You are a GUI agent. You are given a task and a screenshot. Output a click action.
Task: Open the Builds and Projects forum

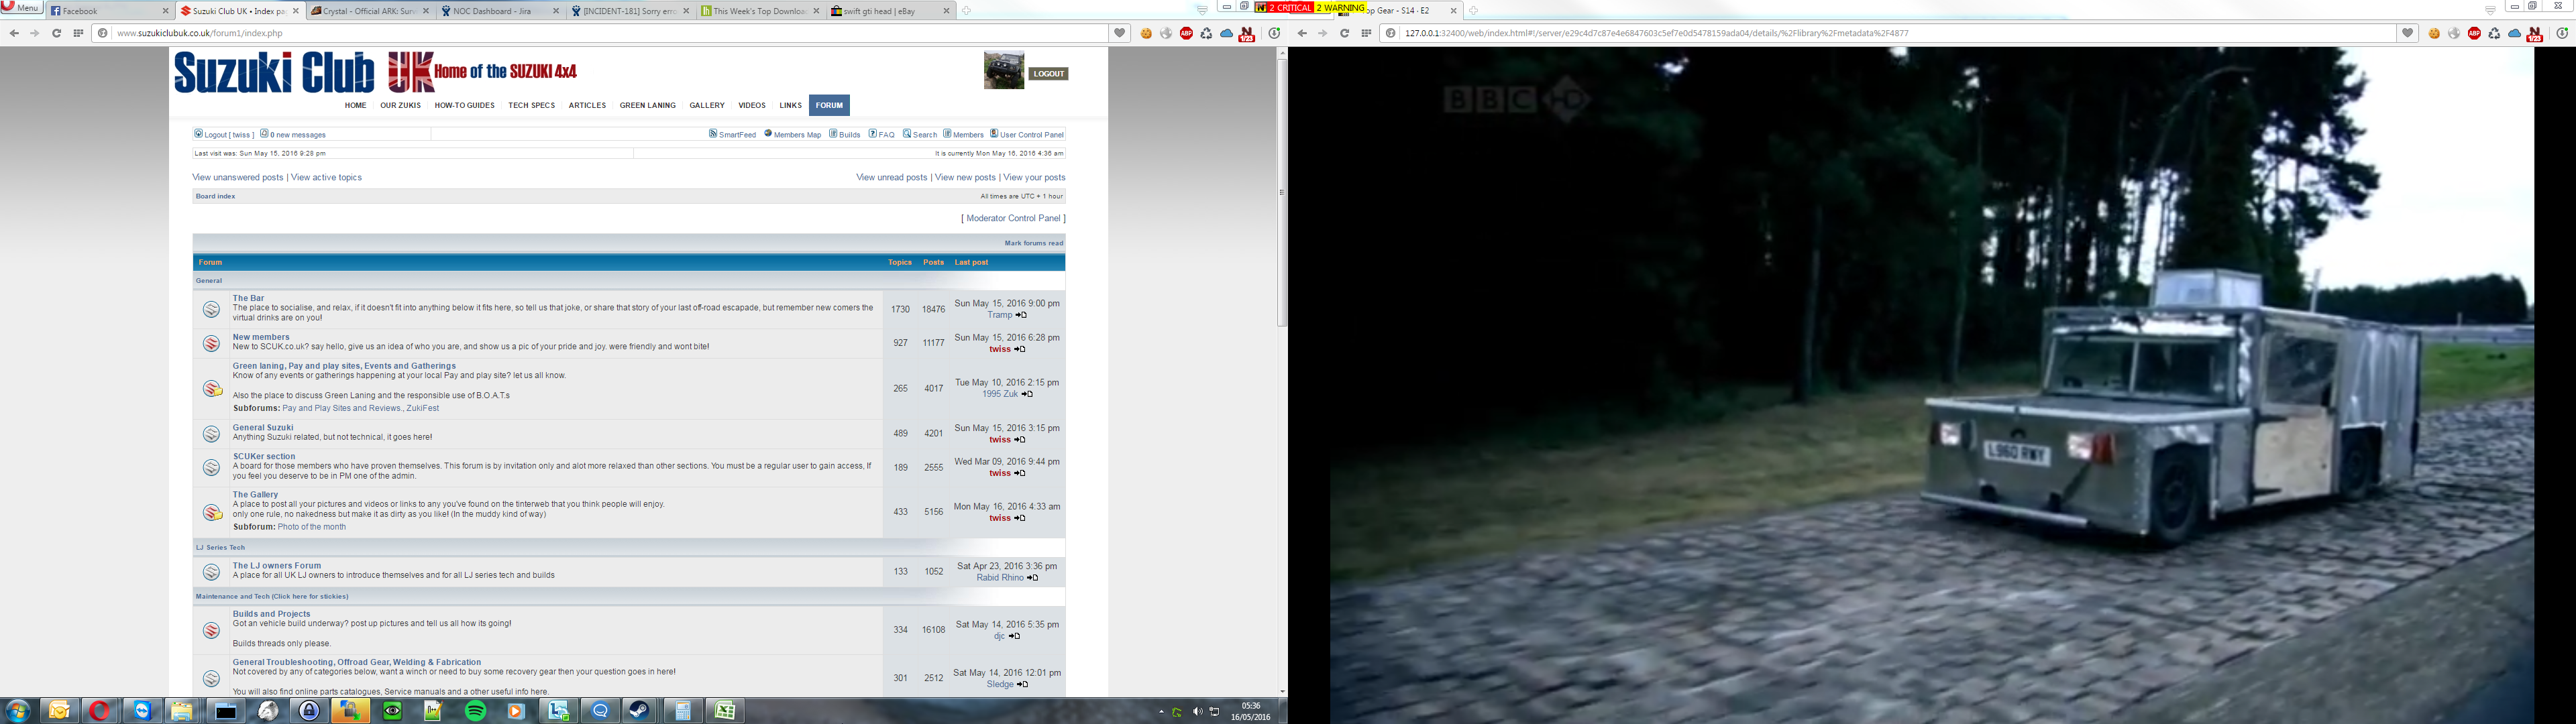(272, 614)
